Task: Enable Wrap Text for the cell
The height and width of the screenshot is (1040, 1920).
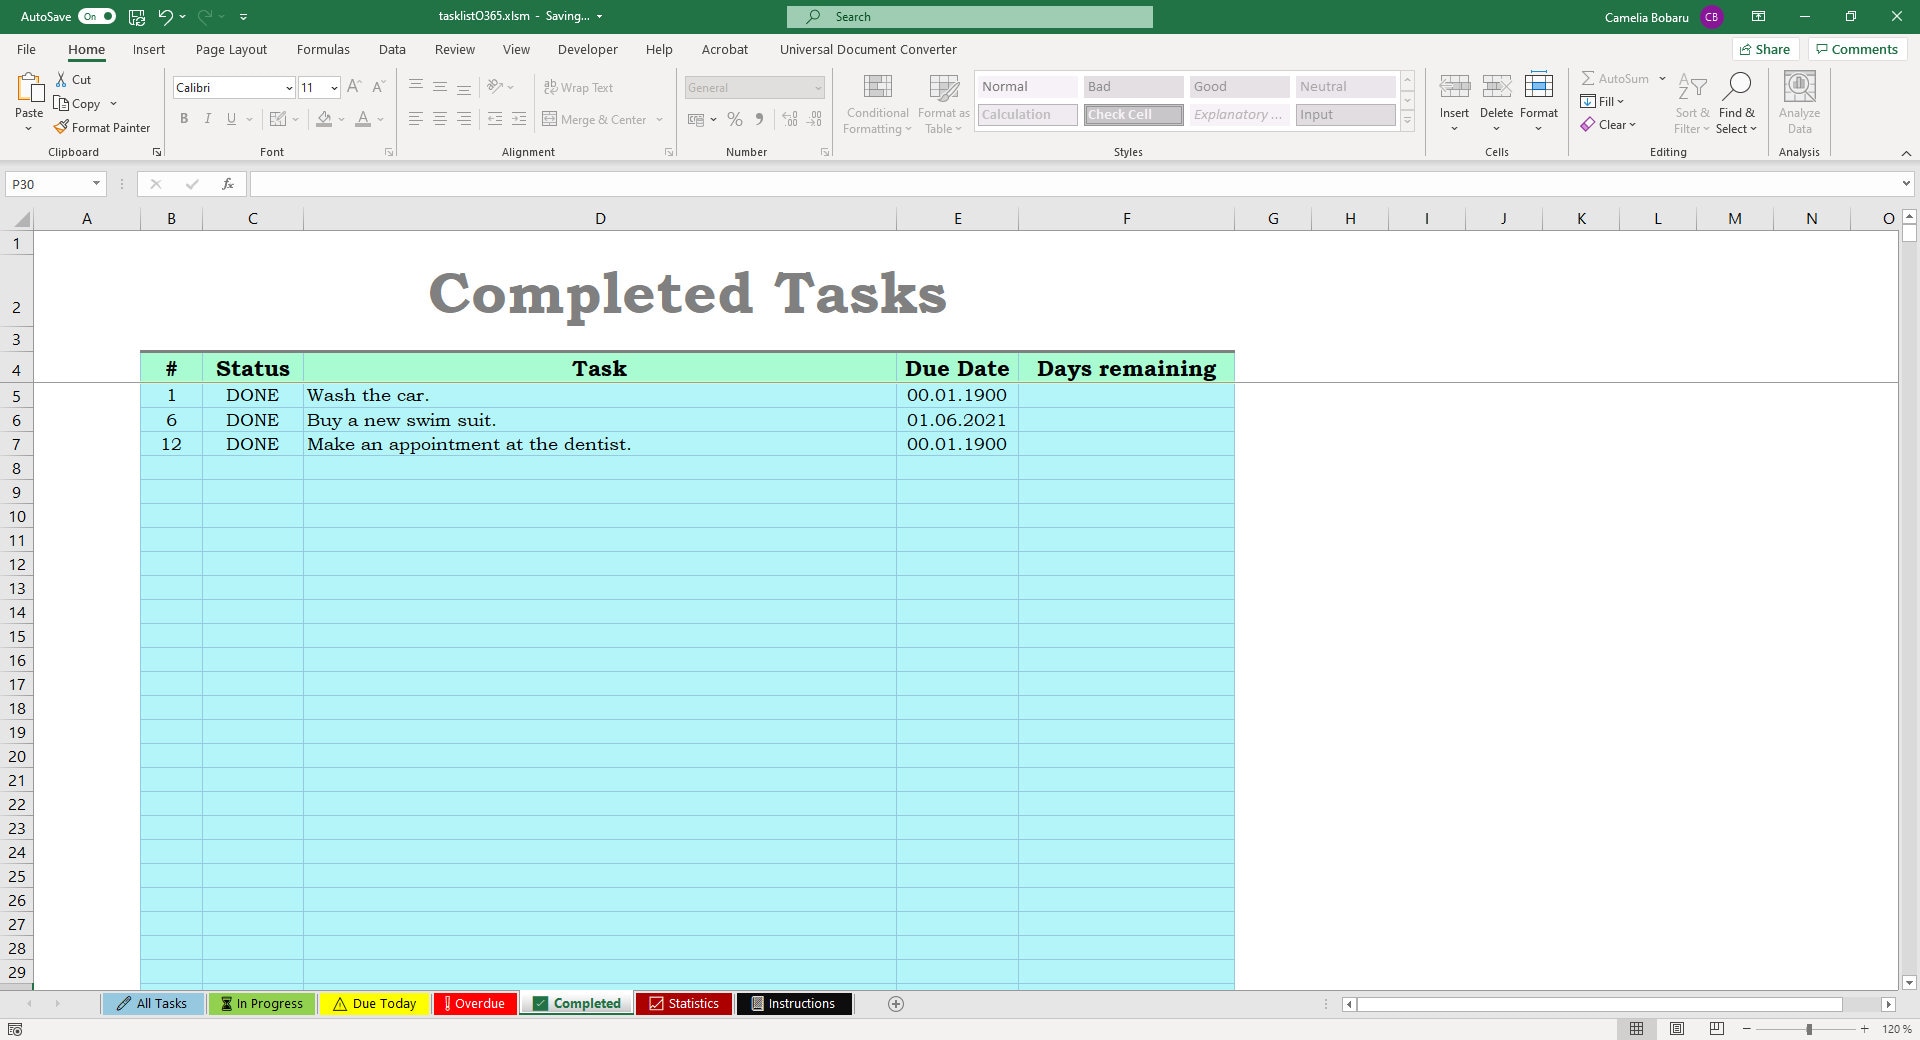Action: pos(579,87)
